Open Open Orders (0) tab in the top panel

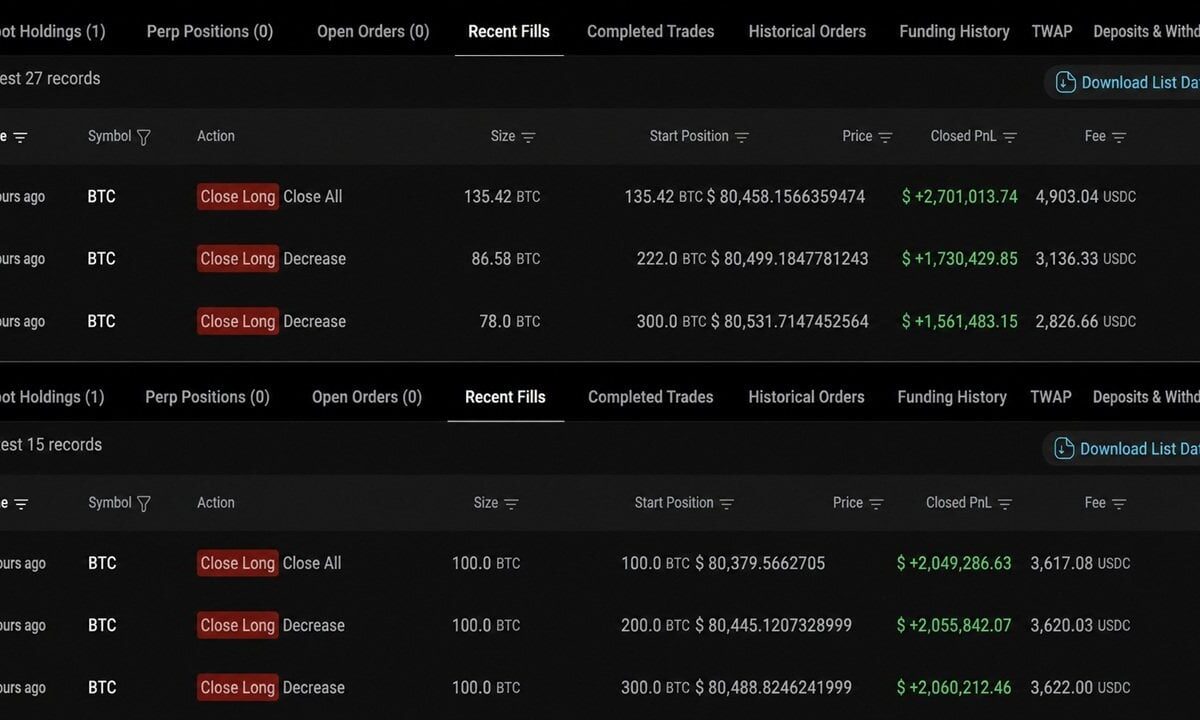tap(373, 31)
